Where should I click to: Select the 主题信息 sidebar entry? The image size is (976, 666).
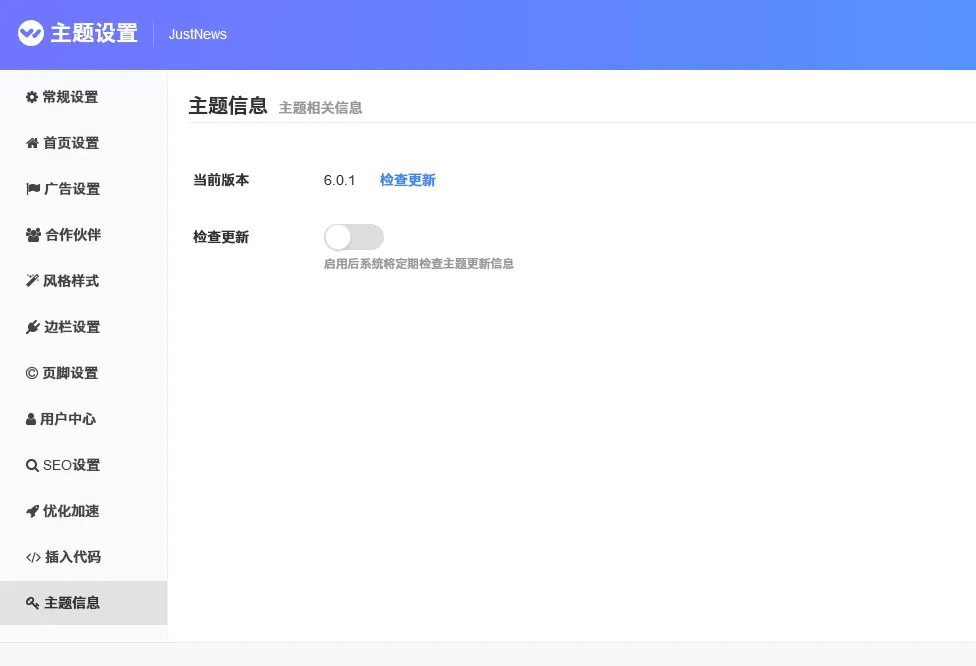(x=71, y=603)
